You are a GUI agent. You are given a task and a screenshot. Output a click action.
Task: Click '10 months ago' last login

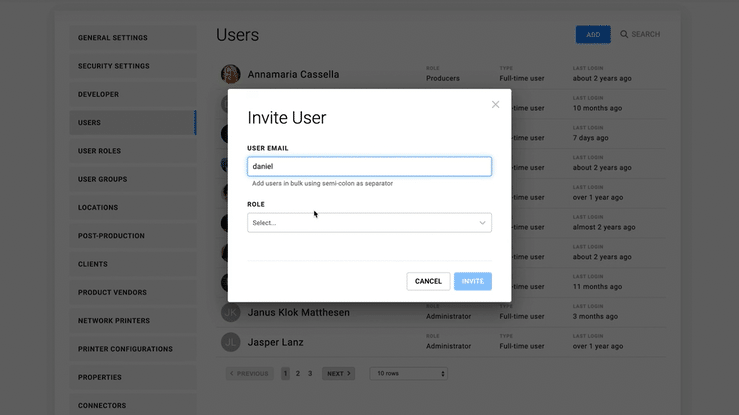pyautogui.click(x=597, y=108)
